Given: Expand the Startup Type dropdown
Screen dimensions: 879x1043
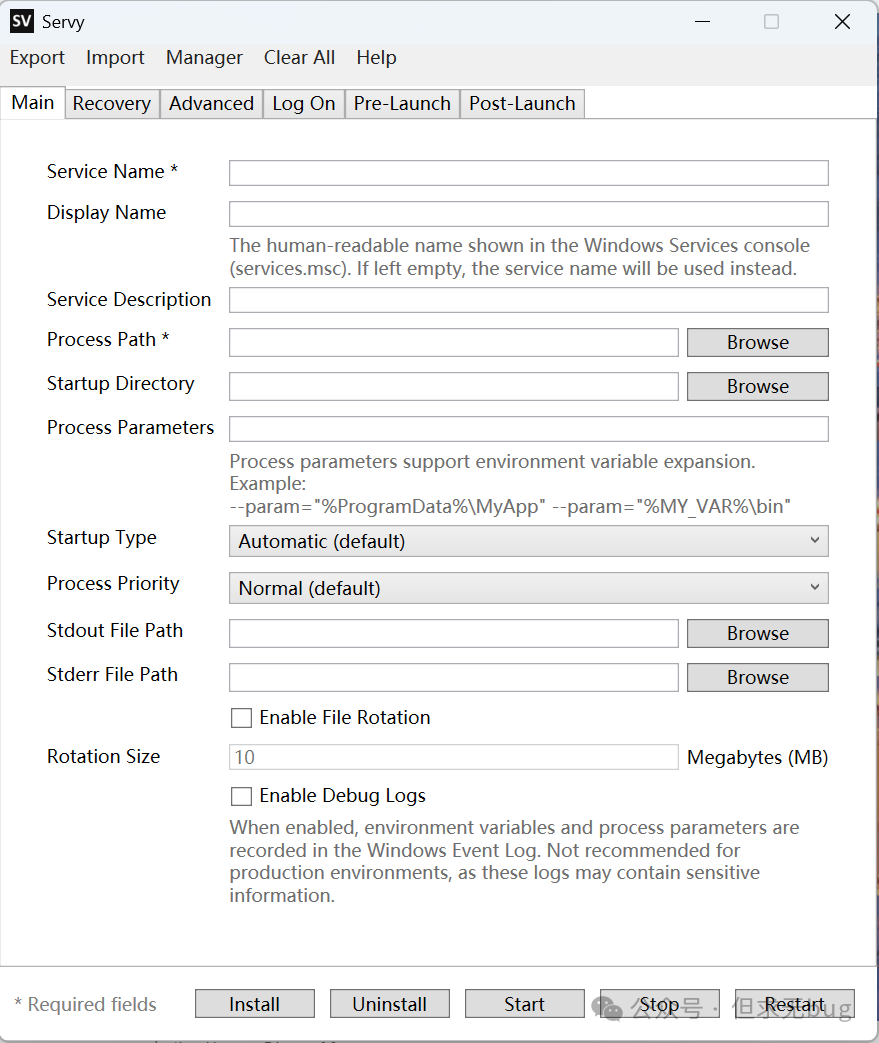Looking at the screenshot, I should point(528,541).
